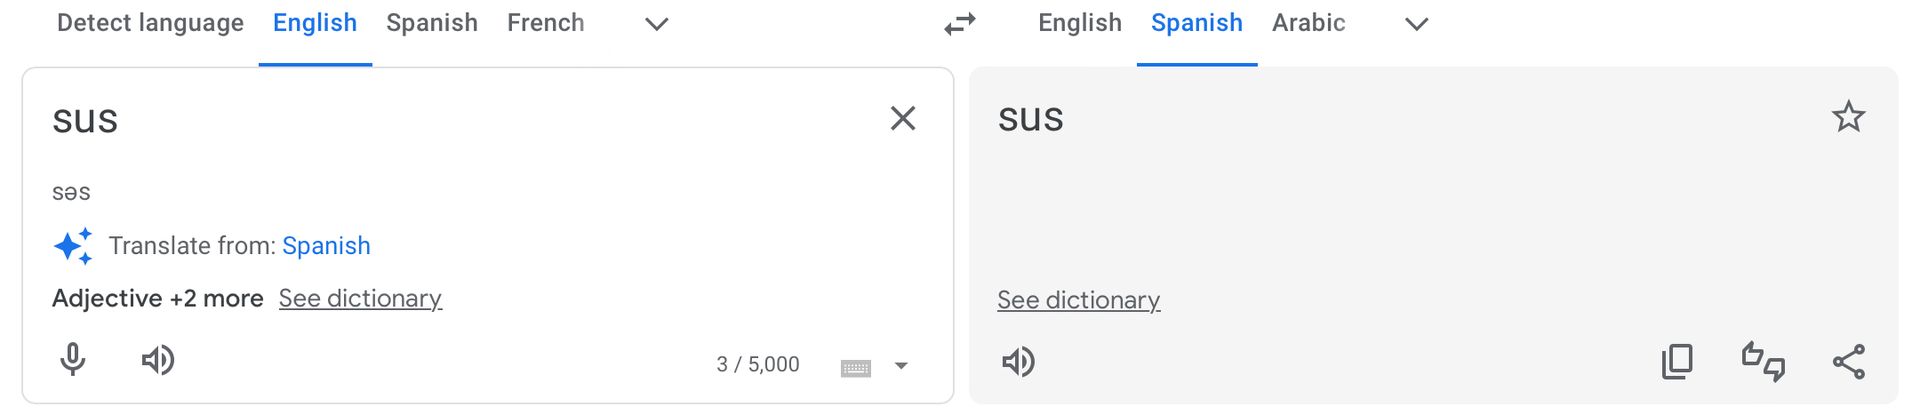Rate this translation with thumbs icon
The width and height of the screenshot is (1920, 414).
pos(1763,361)
